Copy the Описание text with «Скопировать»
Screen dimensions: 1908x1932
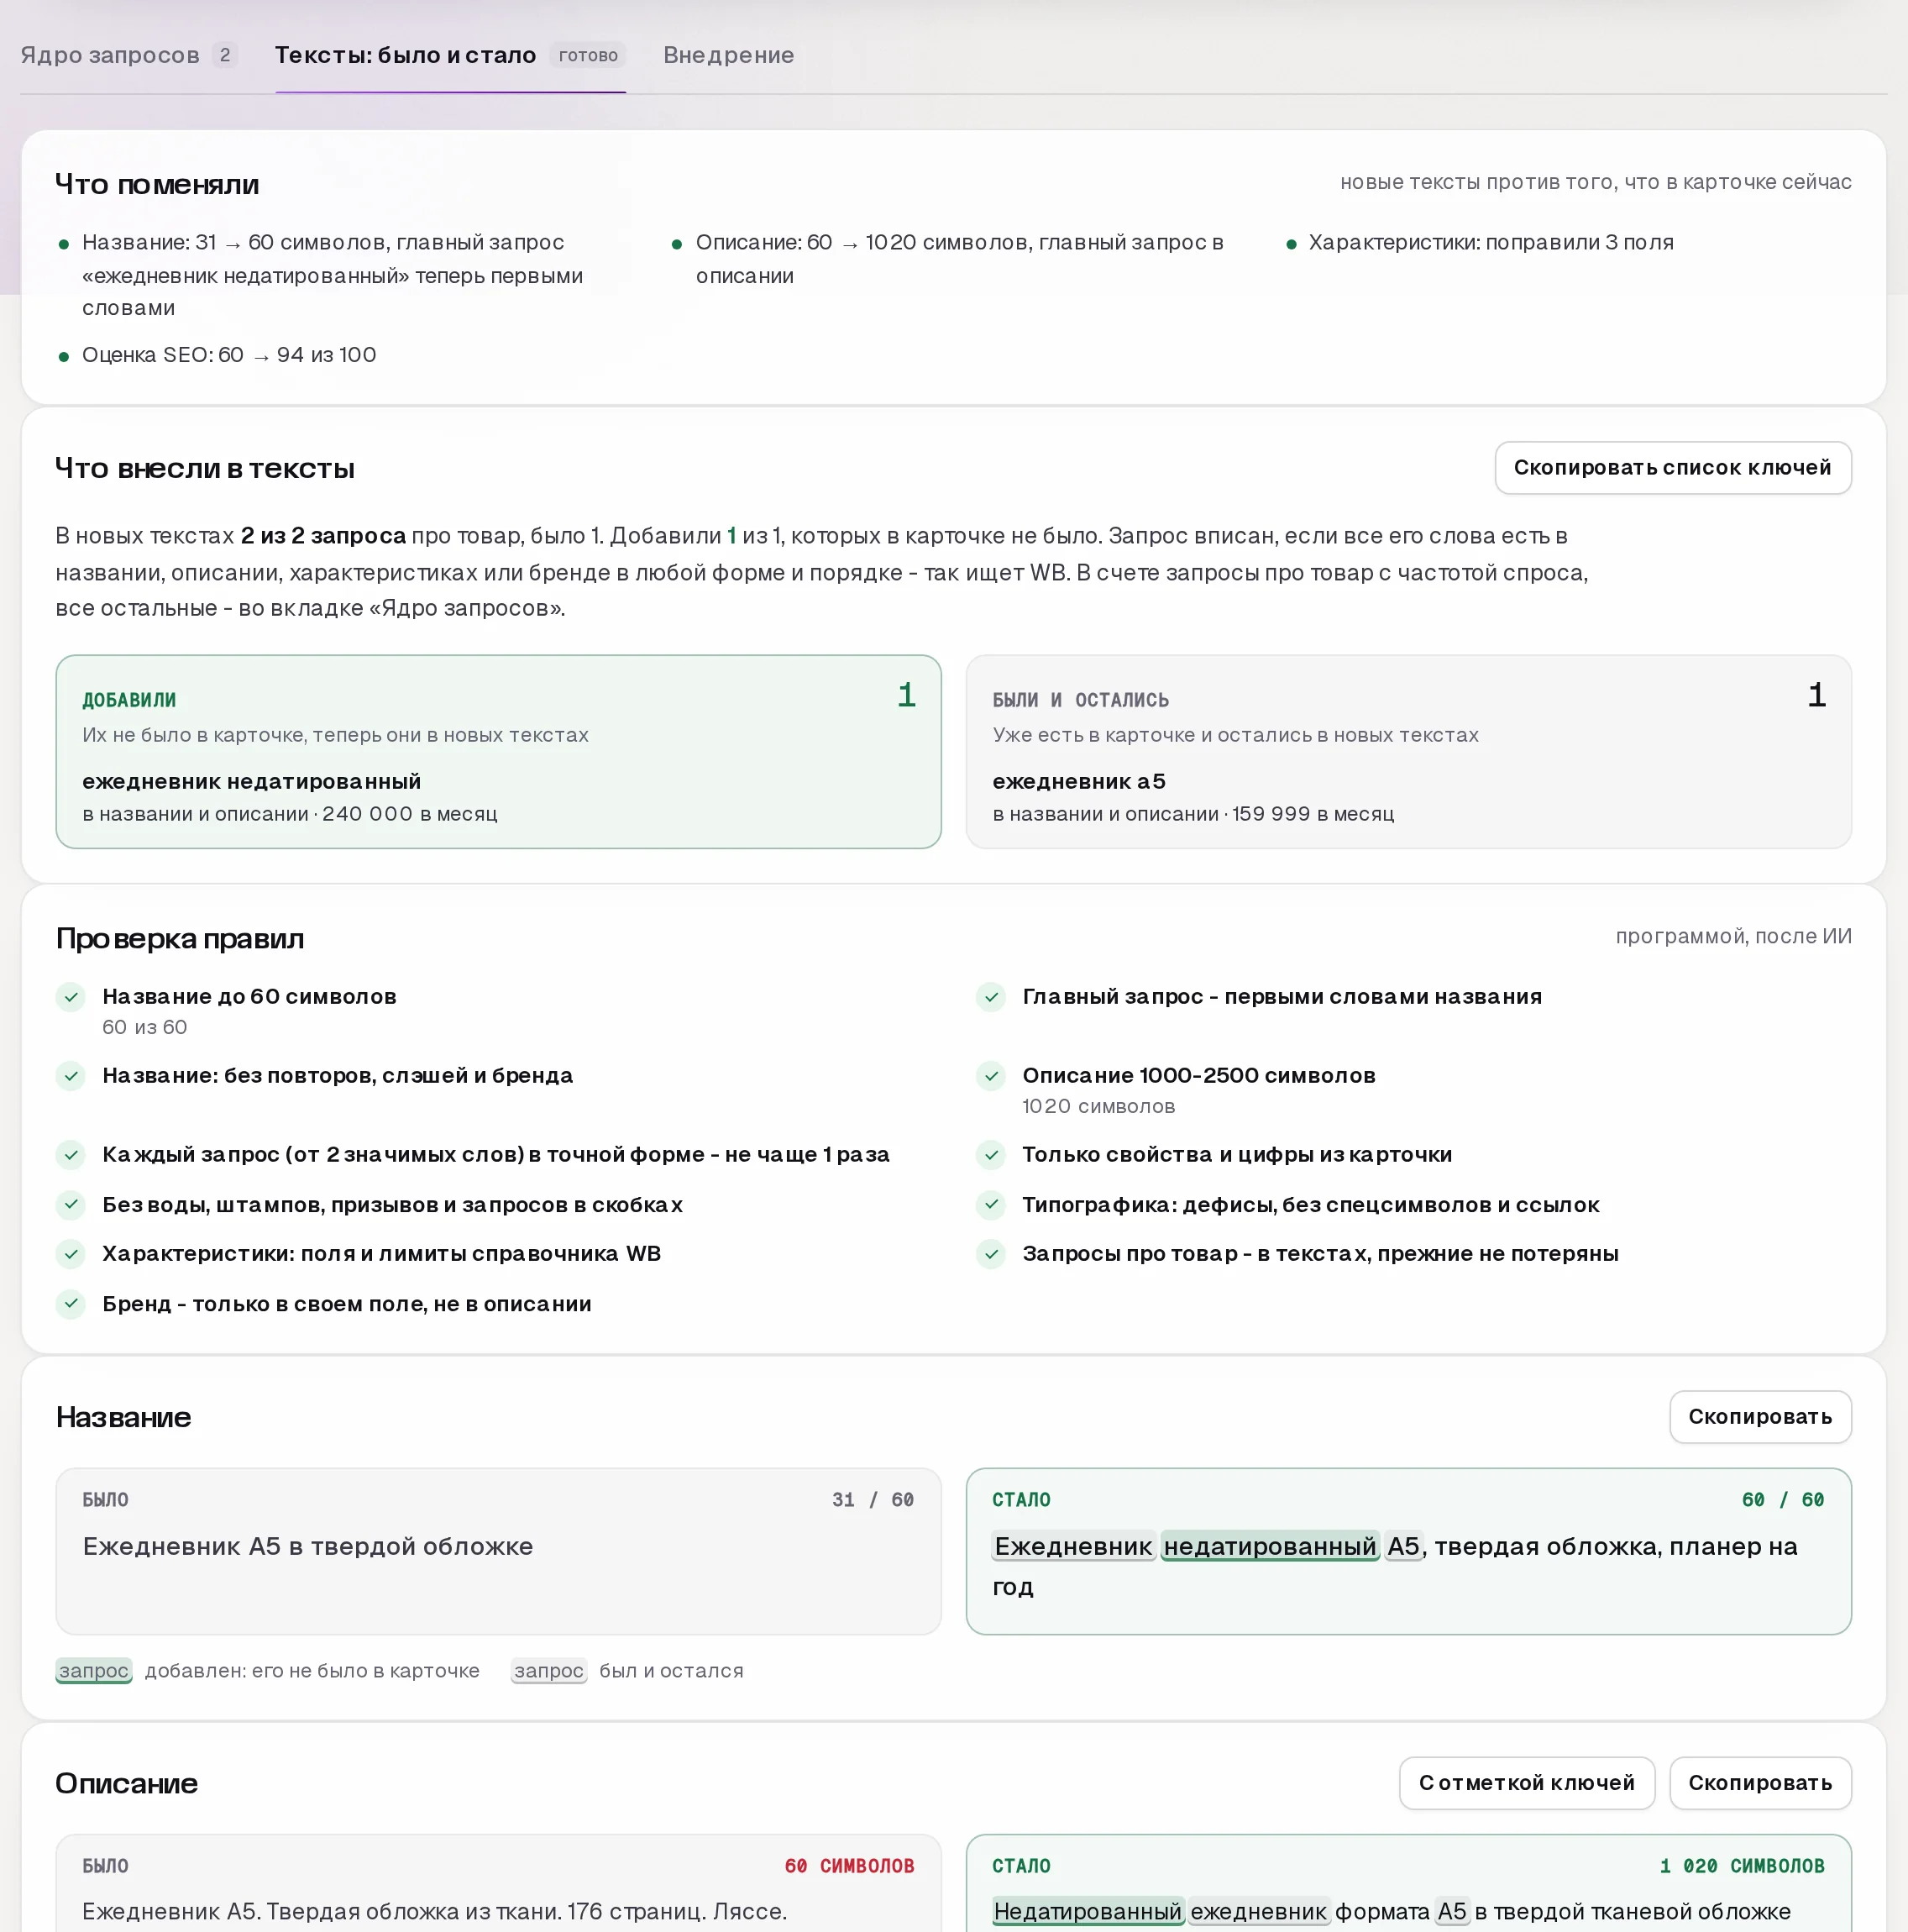coord(1760,1782)
